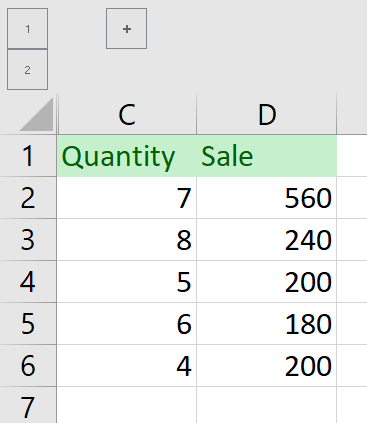Select row 6 header

point(28,366)
